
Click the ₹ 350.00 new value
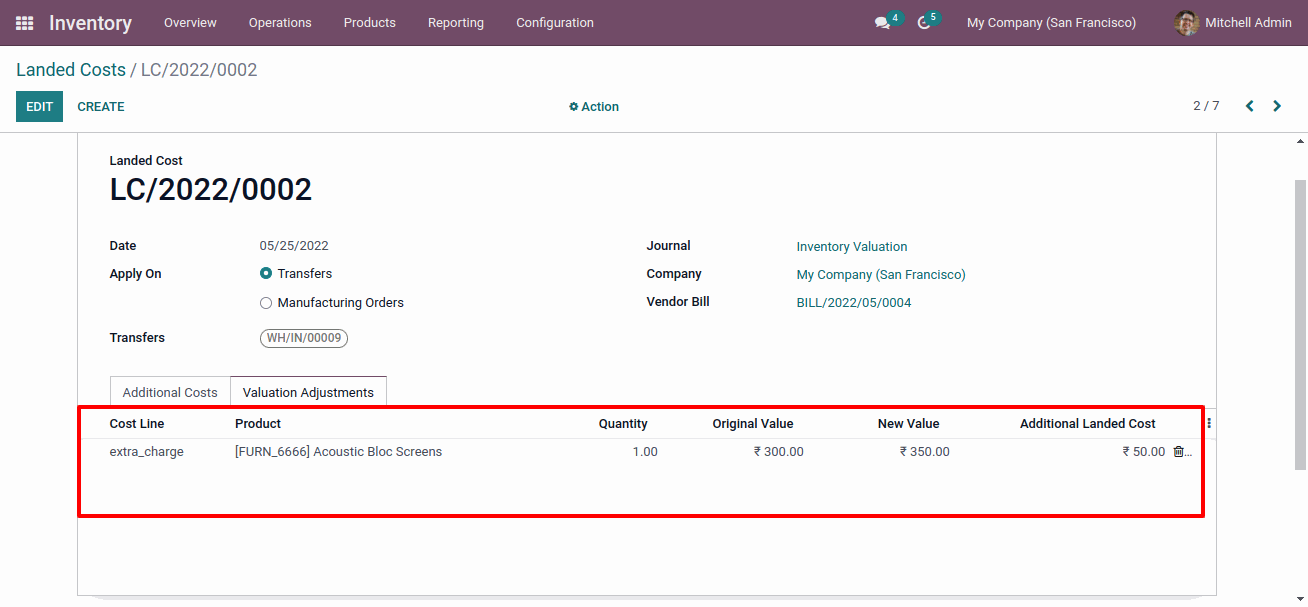click(925, 452)
